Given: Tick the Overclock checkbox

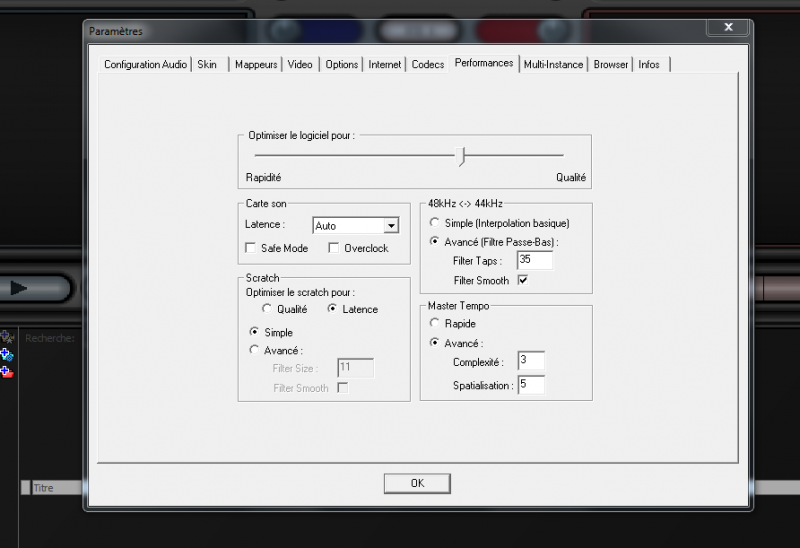Looking at the screenshot, I should point(335,248).
